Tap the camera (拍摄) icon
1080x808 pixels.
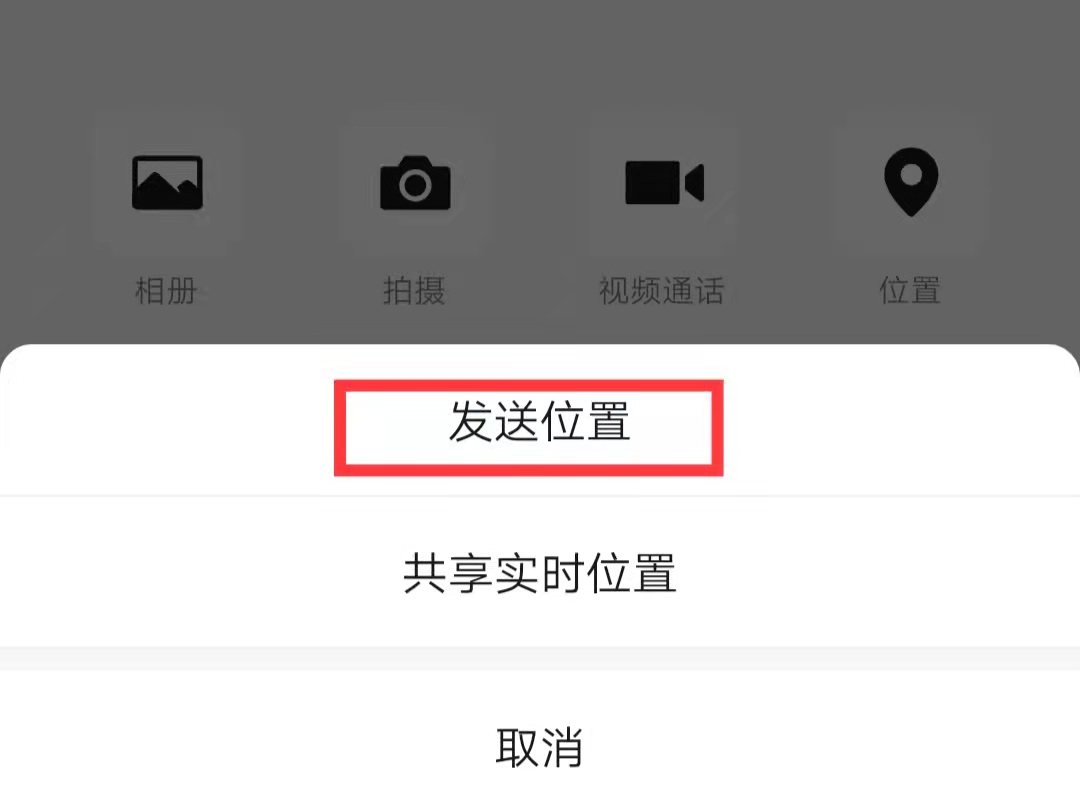[415, 183]
